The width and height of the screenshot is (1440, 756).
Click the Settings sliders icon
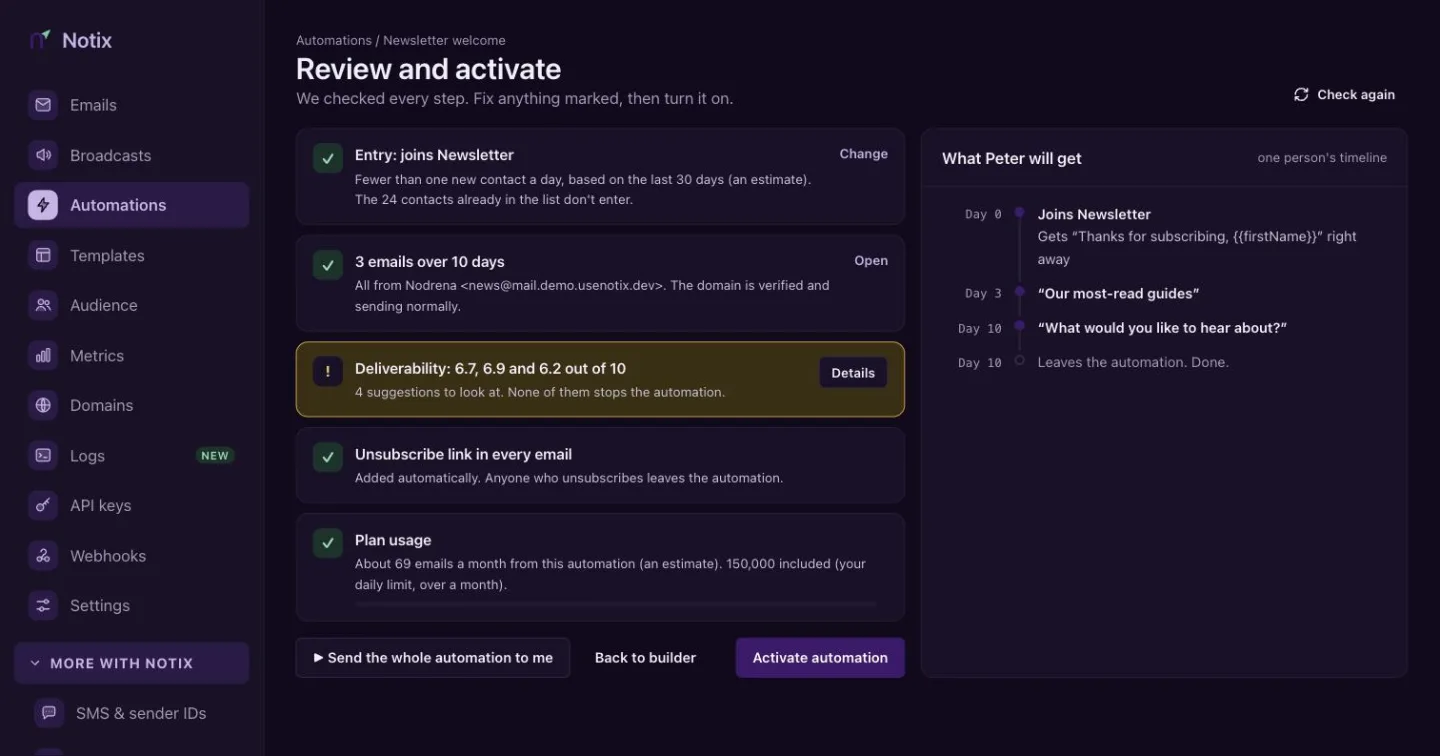pyautogui.click(x=43, y=605)
